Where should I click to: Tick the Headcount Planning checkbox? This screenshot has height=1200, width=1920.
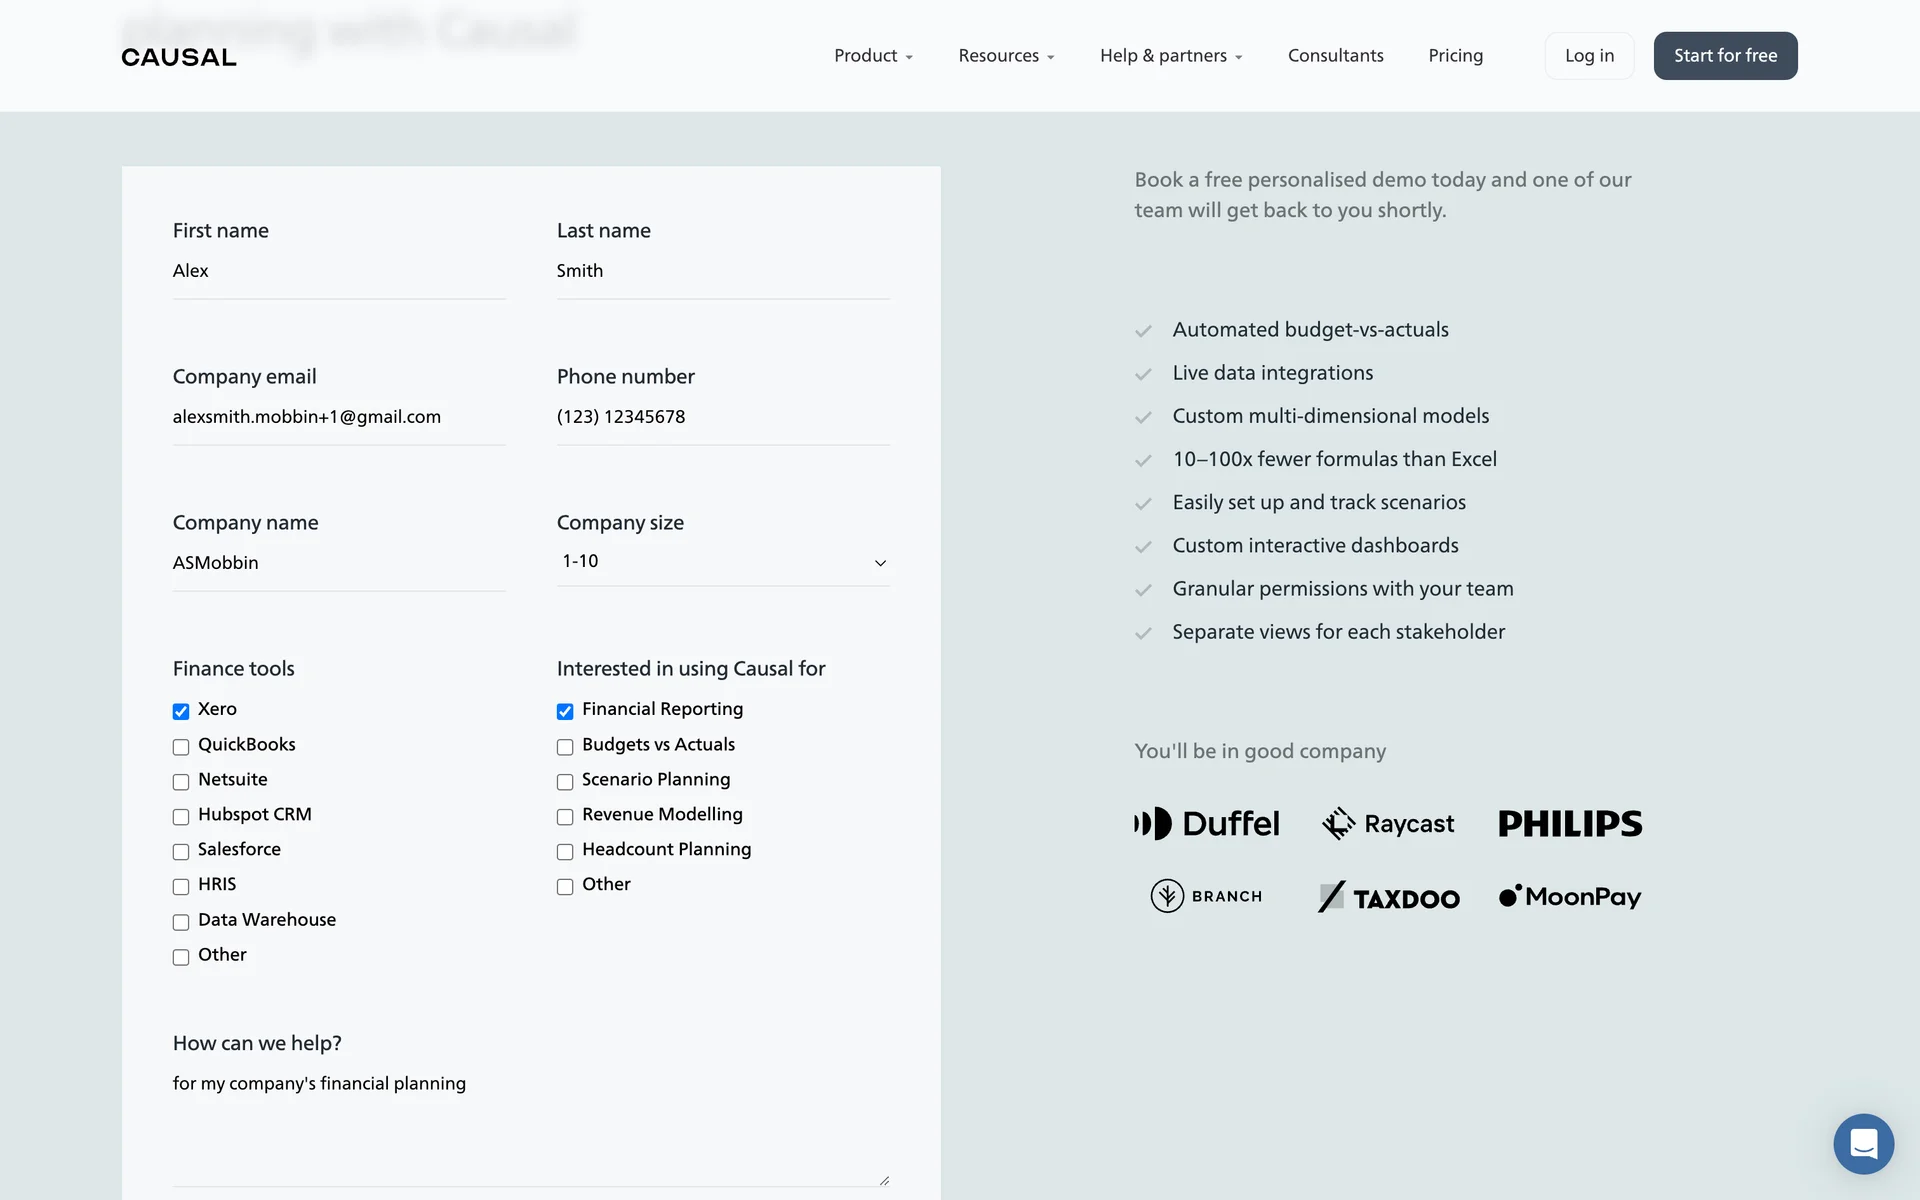point(565,852)
